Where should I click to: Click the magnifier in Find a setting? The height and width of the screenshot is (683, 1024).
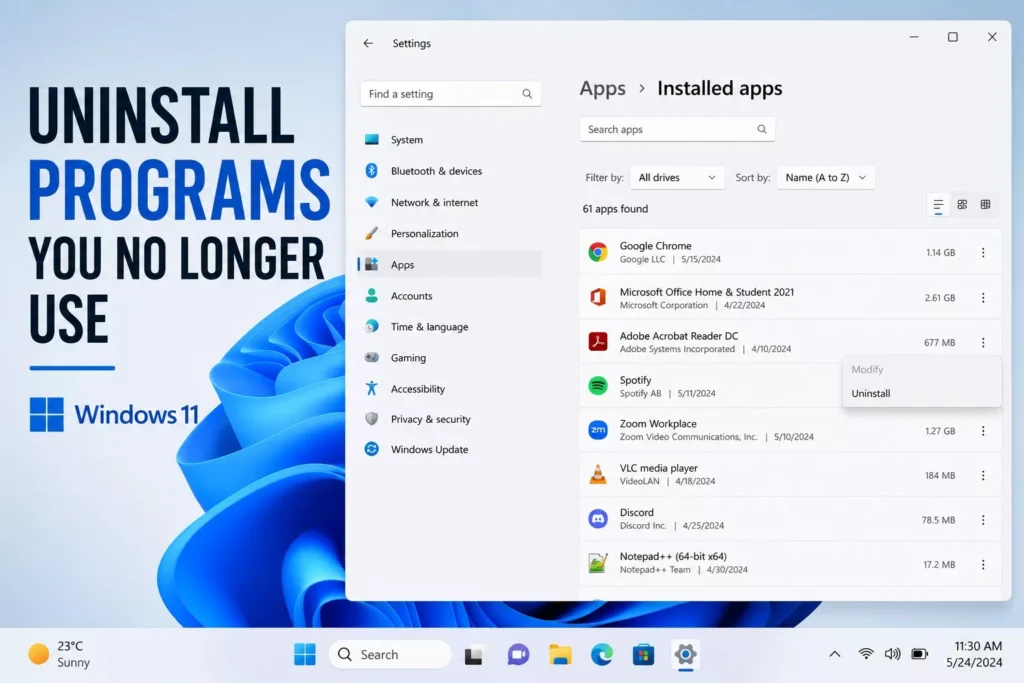coord(526,94)
